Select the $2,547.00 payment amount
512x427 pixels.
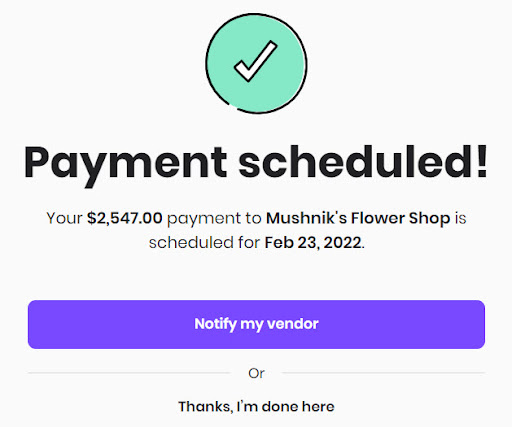pos(125,218)
